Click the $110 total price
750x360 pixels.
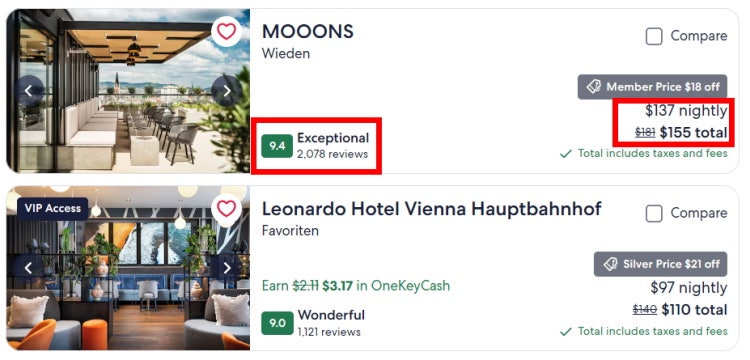(x=695, y=310)
